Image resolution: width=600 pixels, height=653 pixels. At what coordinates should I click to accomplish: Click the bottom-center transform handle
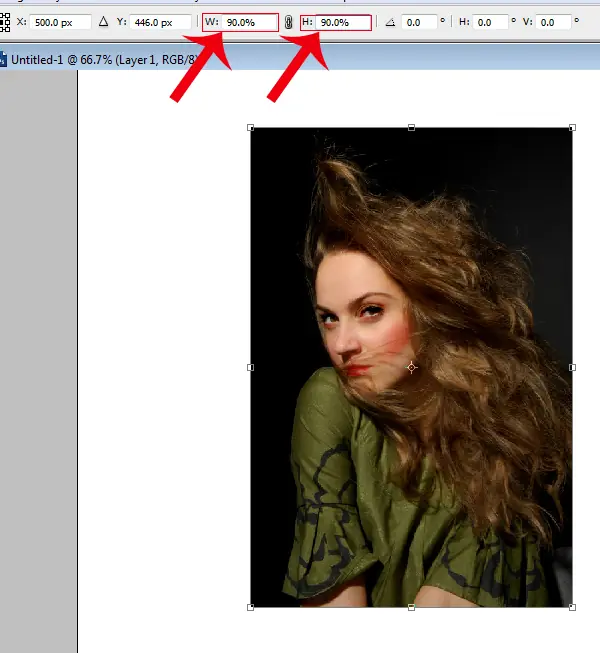411,607
